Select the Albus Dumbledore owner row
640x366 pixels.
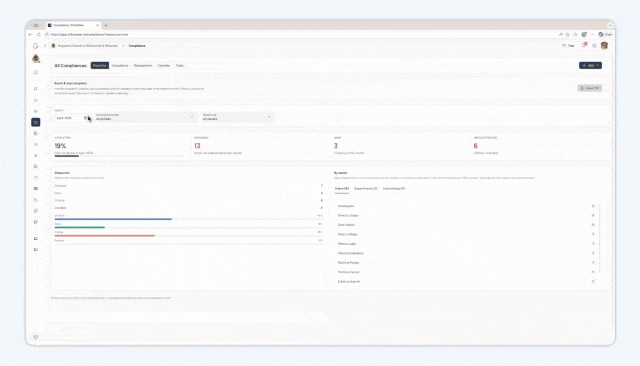coord(465,253)
